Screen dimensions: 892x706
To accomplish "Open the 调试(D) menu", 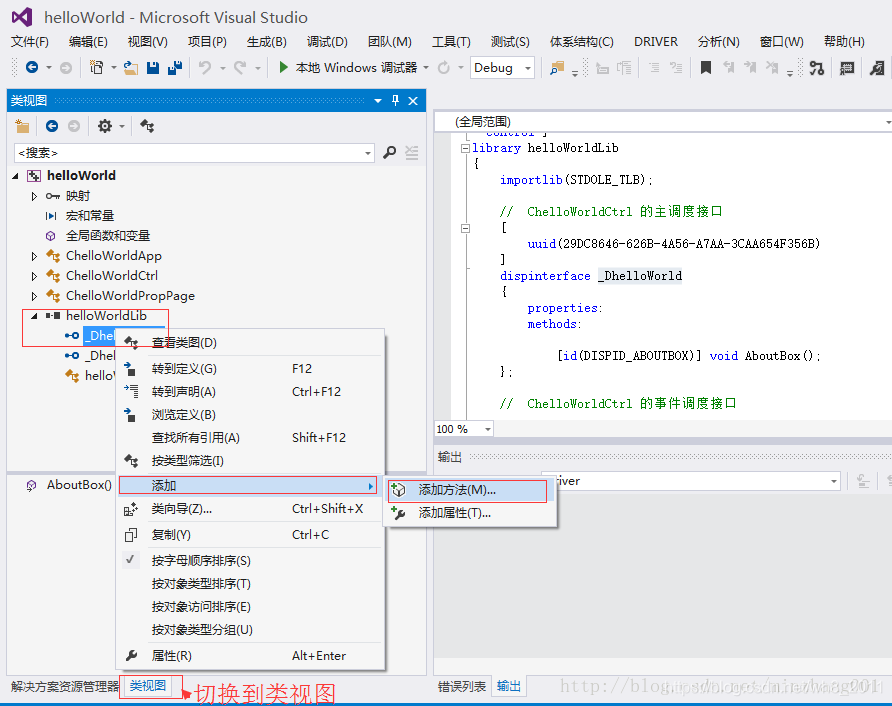I will click(x=327, y=42).
